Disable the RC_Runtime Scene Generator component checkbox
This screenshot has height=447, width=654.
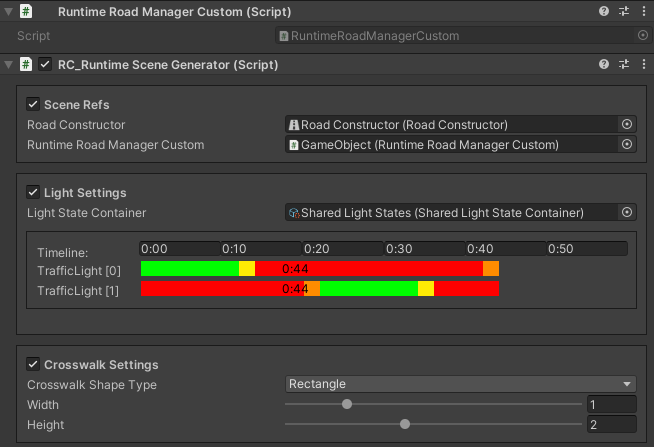[45, 65]
